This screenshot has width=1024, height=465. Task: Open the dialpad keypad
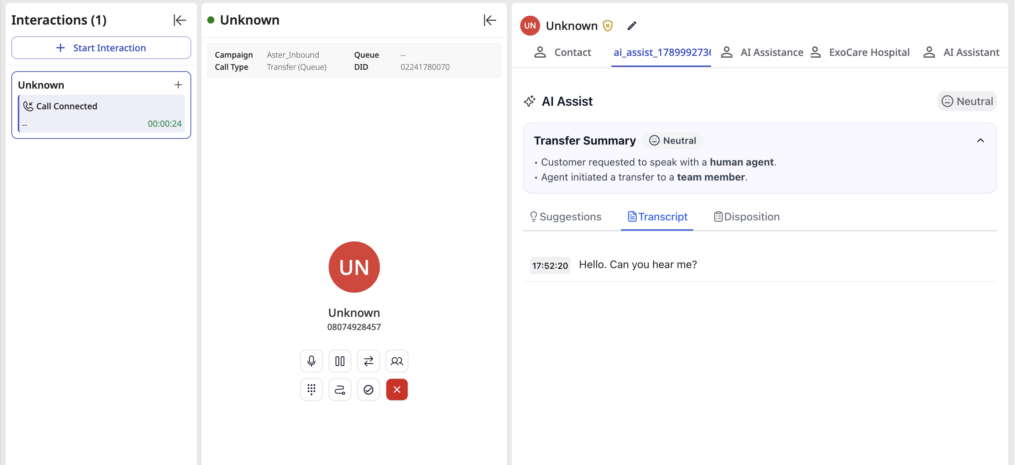coord(312,390)
